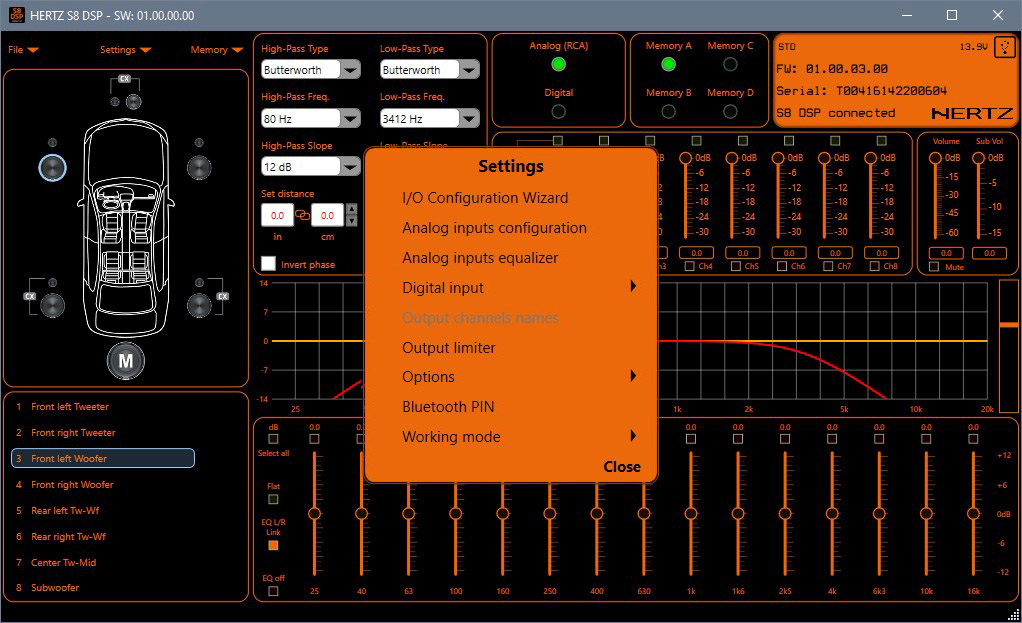Image resolution: width=1022 pixels, height=623 pixels.
Task: Click the distance link chain icon
Action: pyautogui.click(x=302, y=214)
